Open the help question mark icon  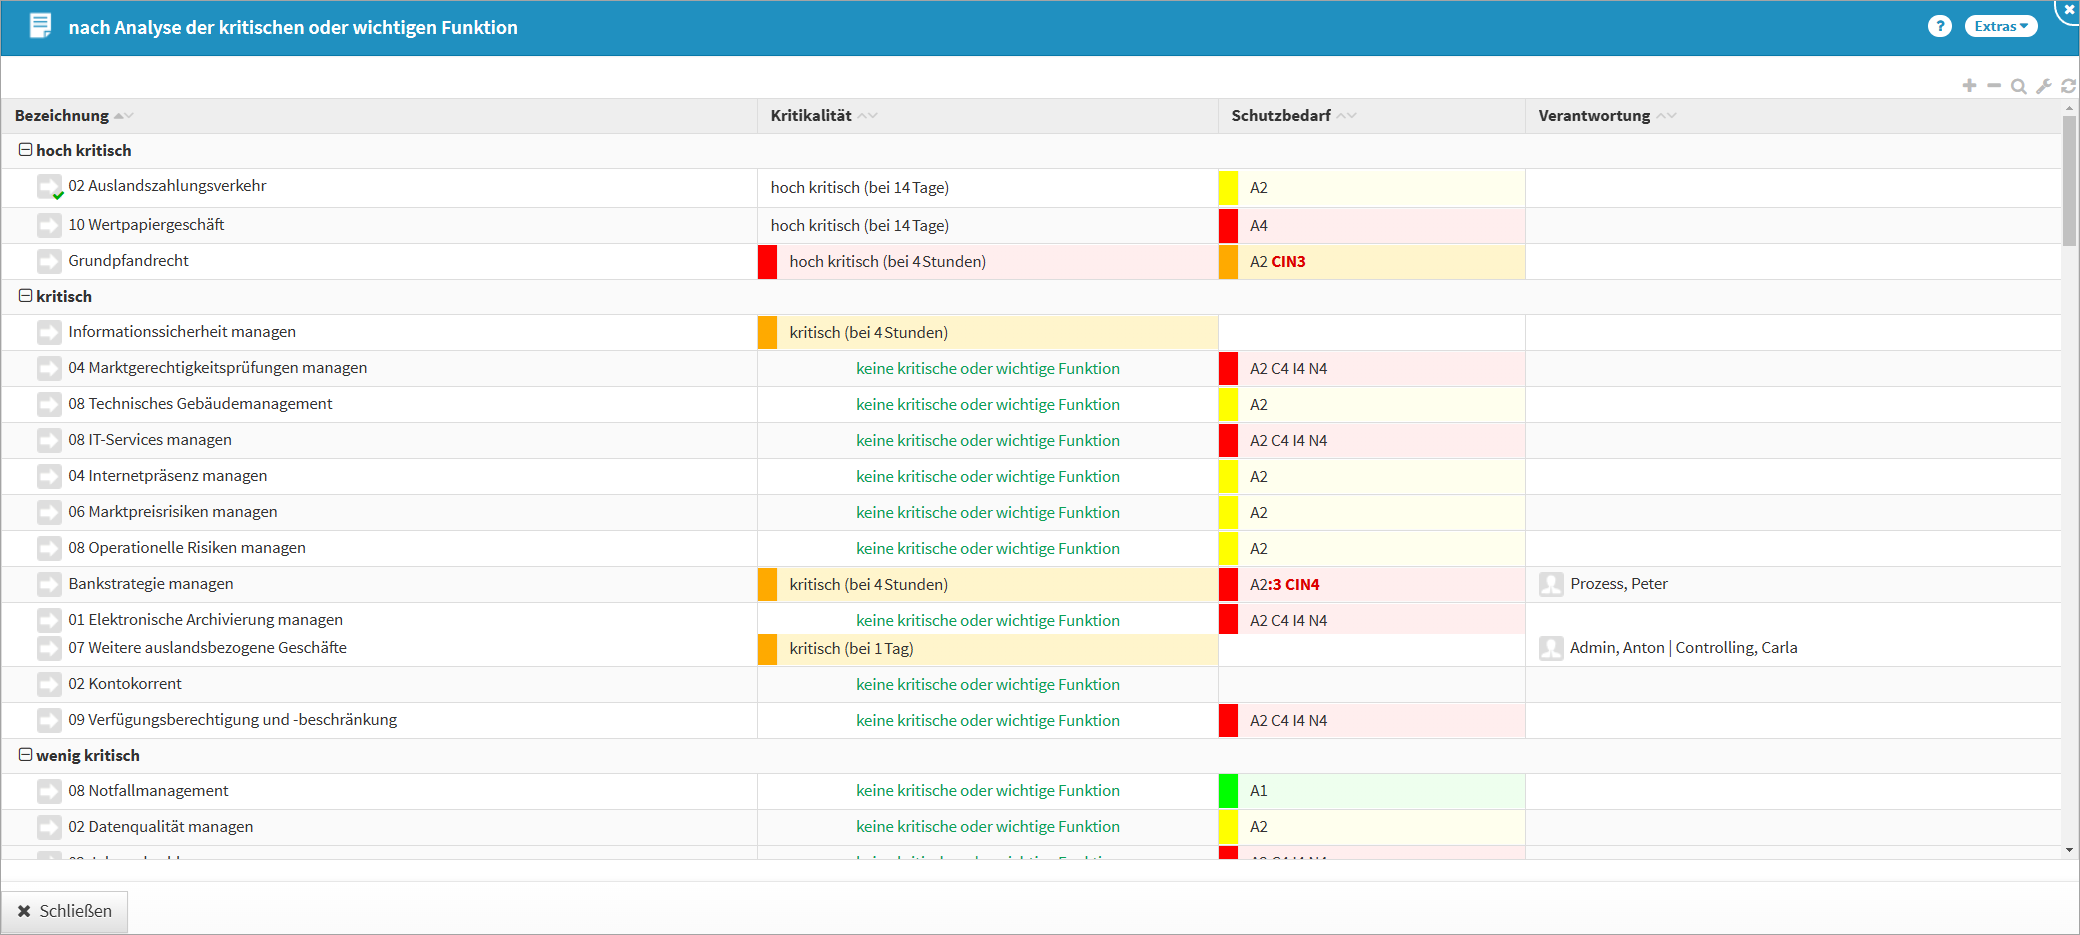click(x=1939, y=27)
